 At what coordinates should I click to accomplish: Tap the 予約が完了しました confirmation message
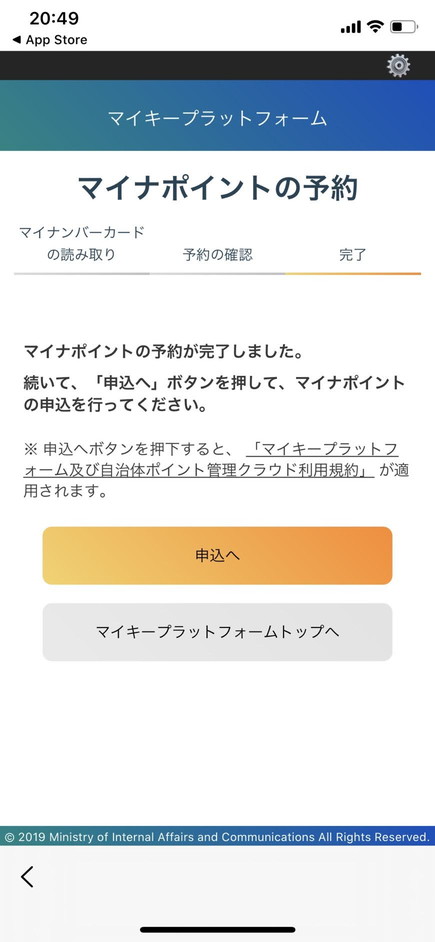[x=162, y=351]
